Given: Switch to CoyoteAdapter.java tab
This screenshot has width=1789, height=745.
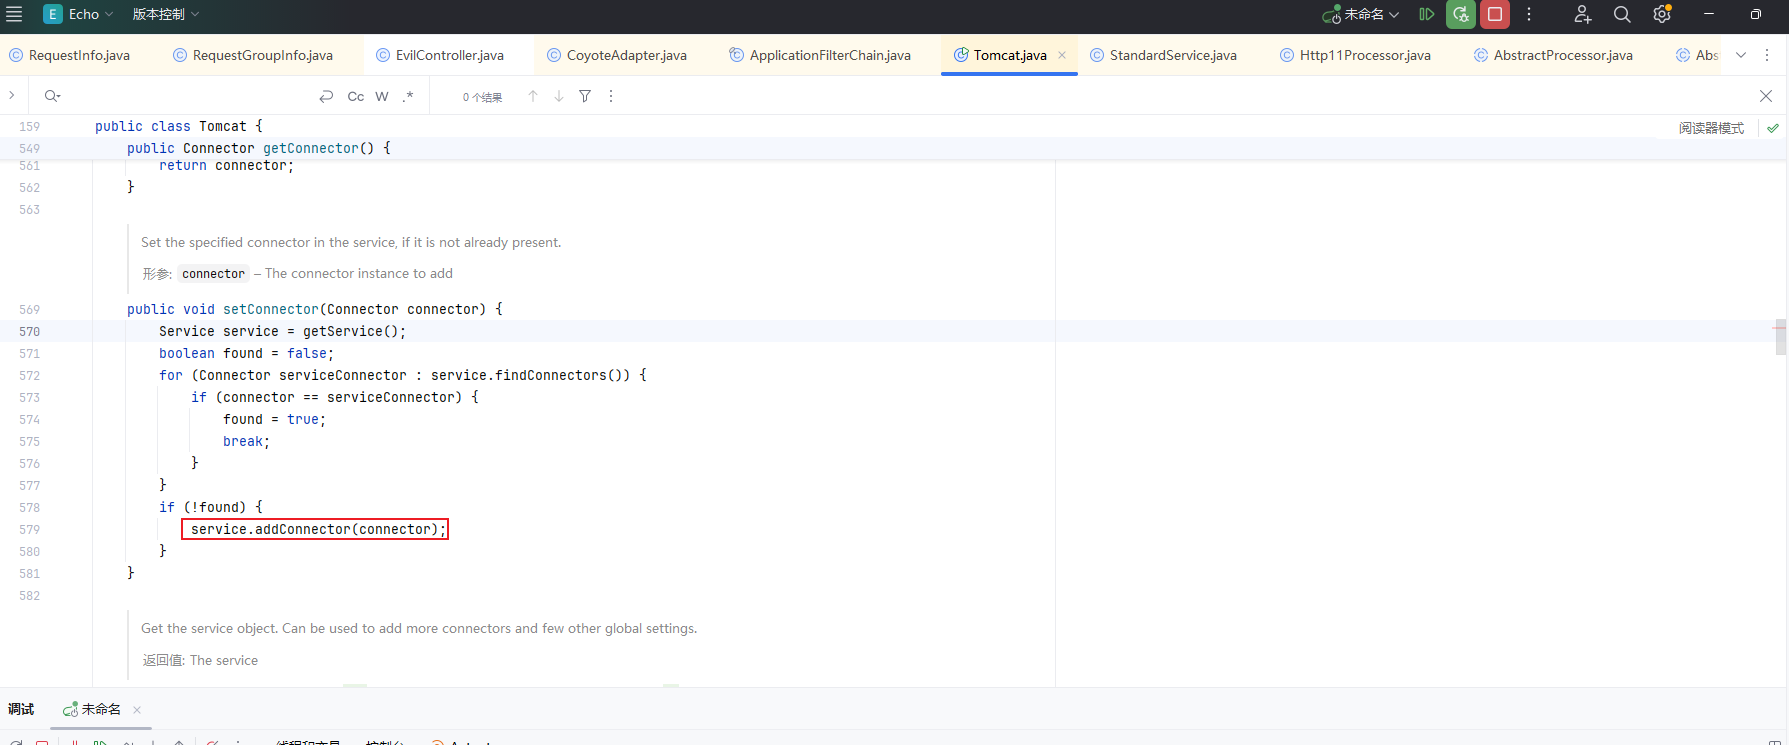Looking at the screenshot, I should (x=617, y=55).
